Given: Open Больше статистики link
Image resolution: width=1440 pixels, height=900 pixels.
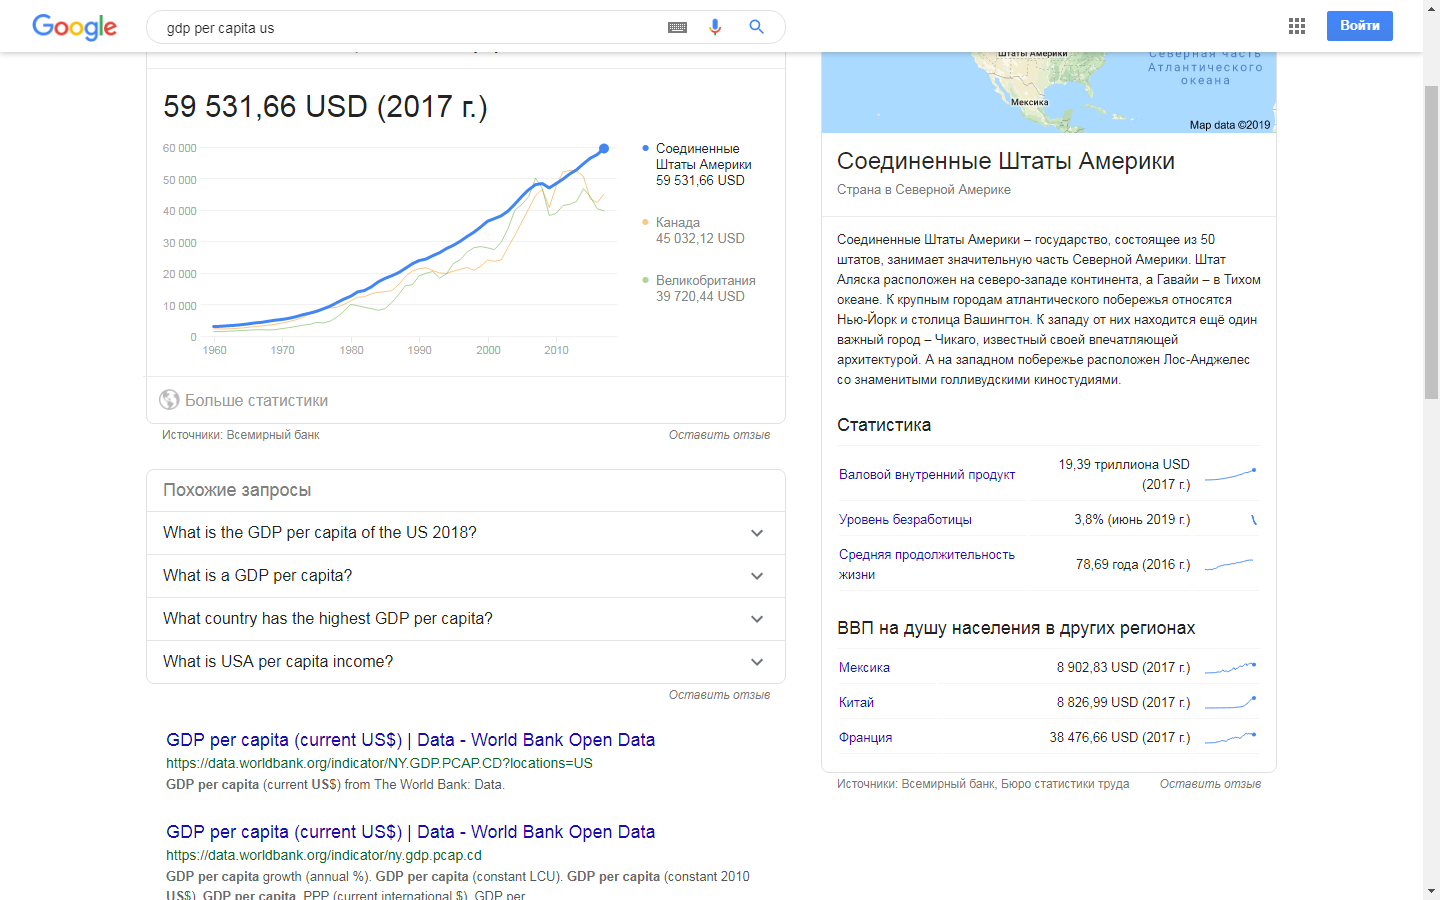Looking at the screenshot, I should (x=256, y=400).
